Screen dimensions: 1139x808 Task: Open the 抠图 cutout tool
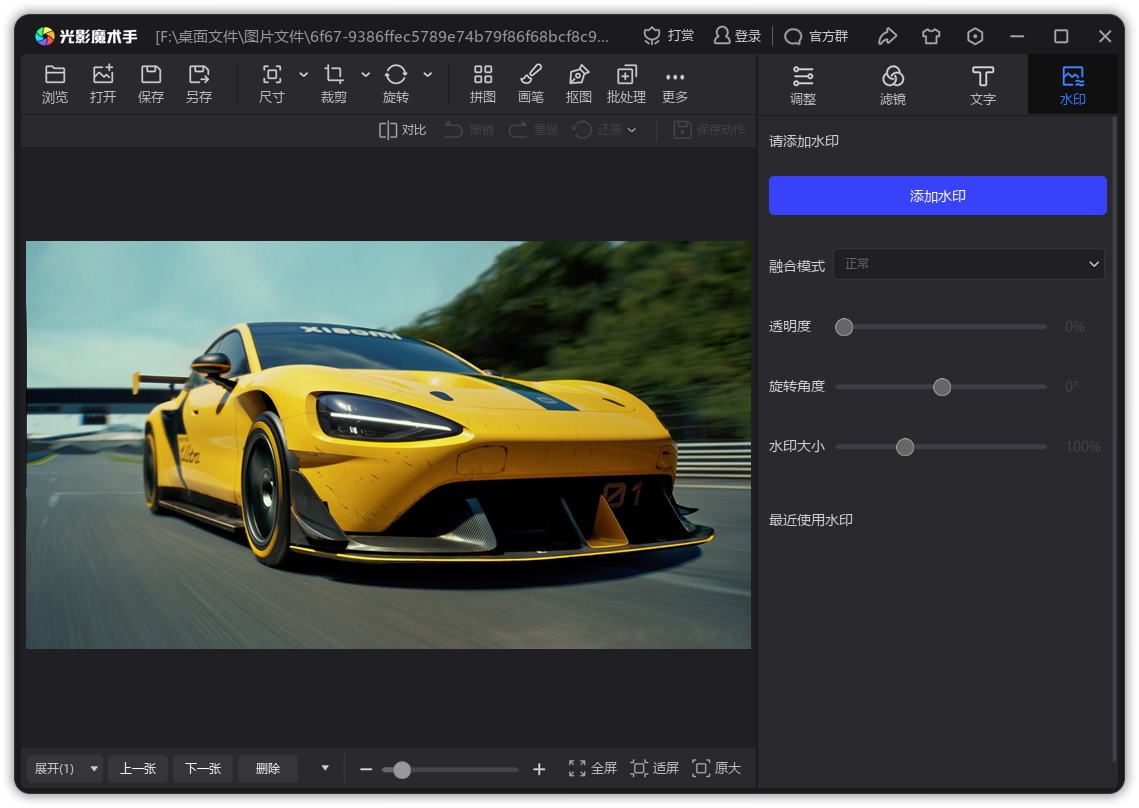click(x=579, y=84)
